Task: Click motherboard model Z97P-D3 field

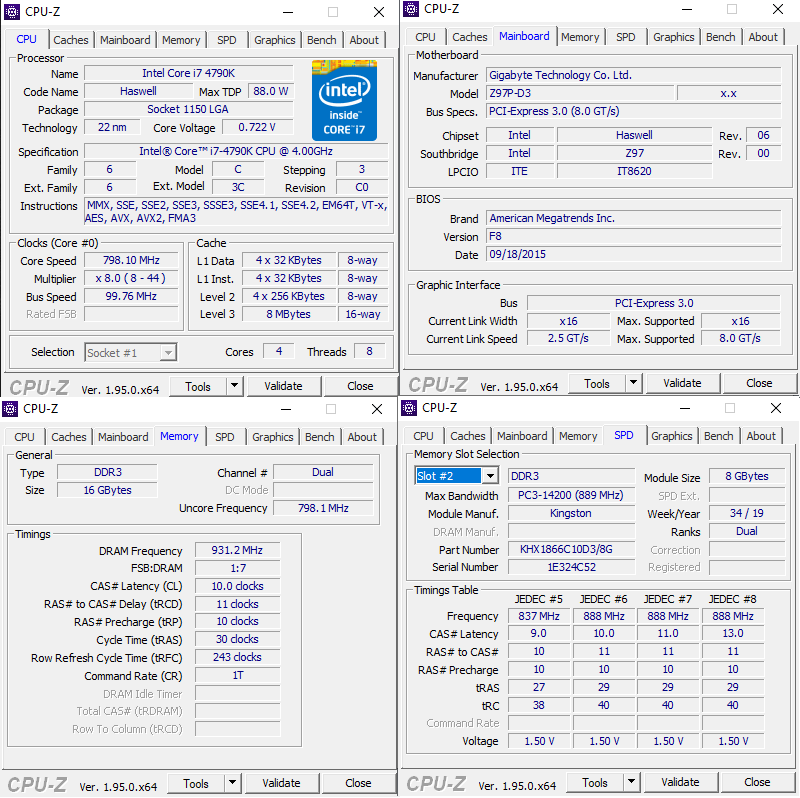Action: point(580,93)
